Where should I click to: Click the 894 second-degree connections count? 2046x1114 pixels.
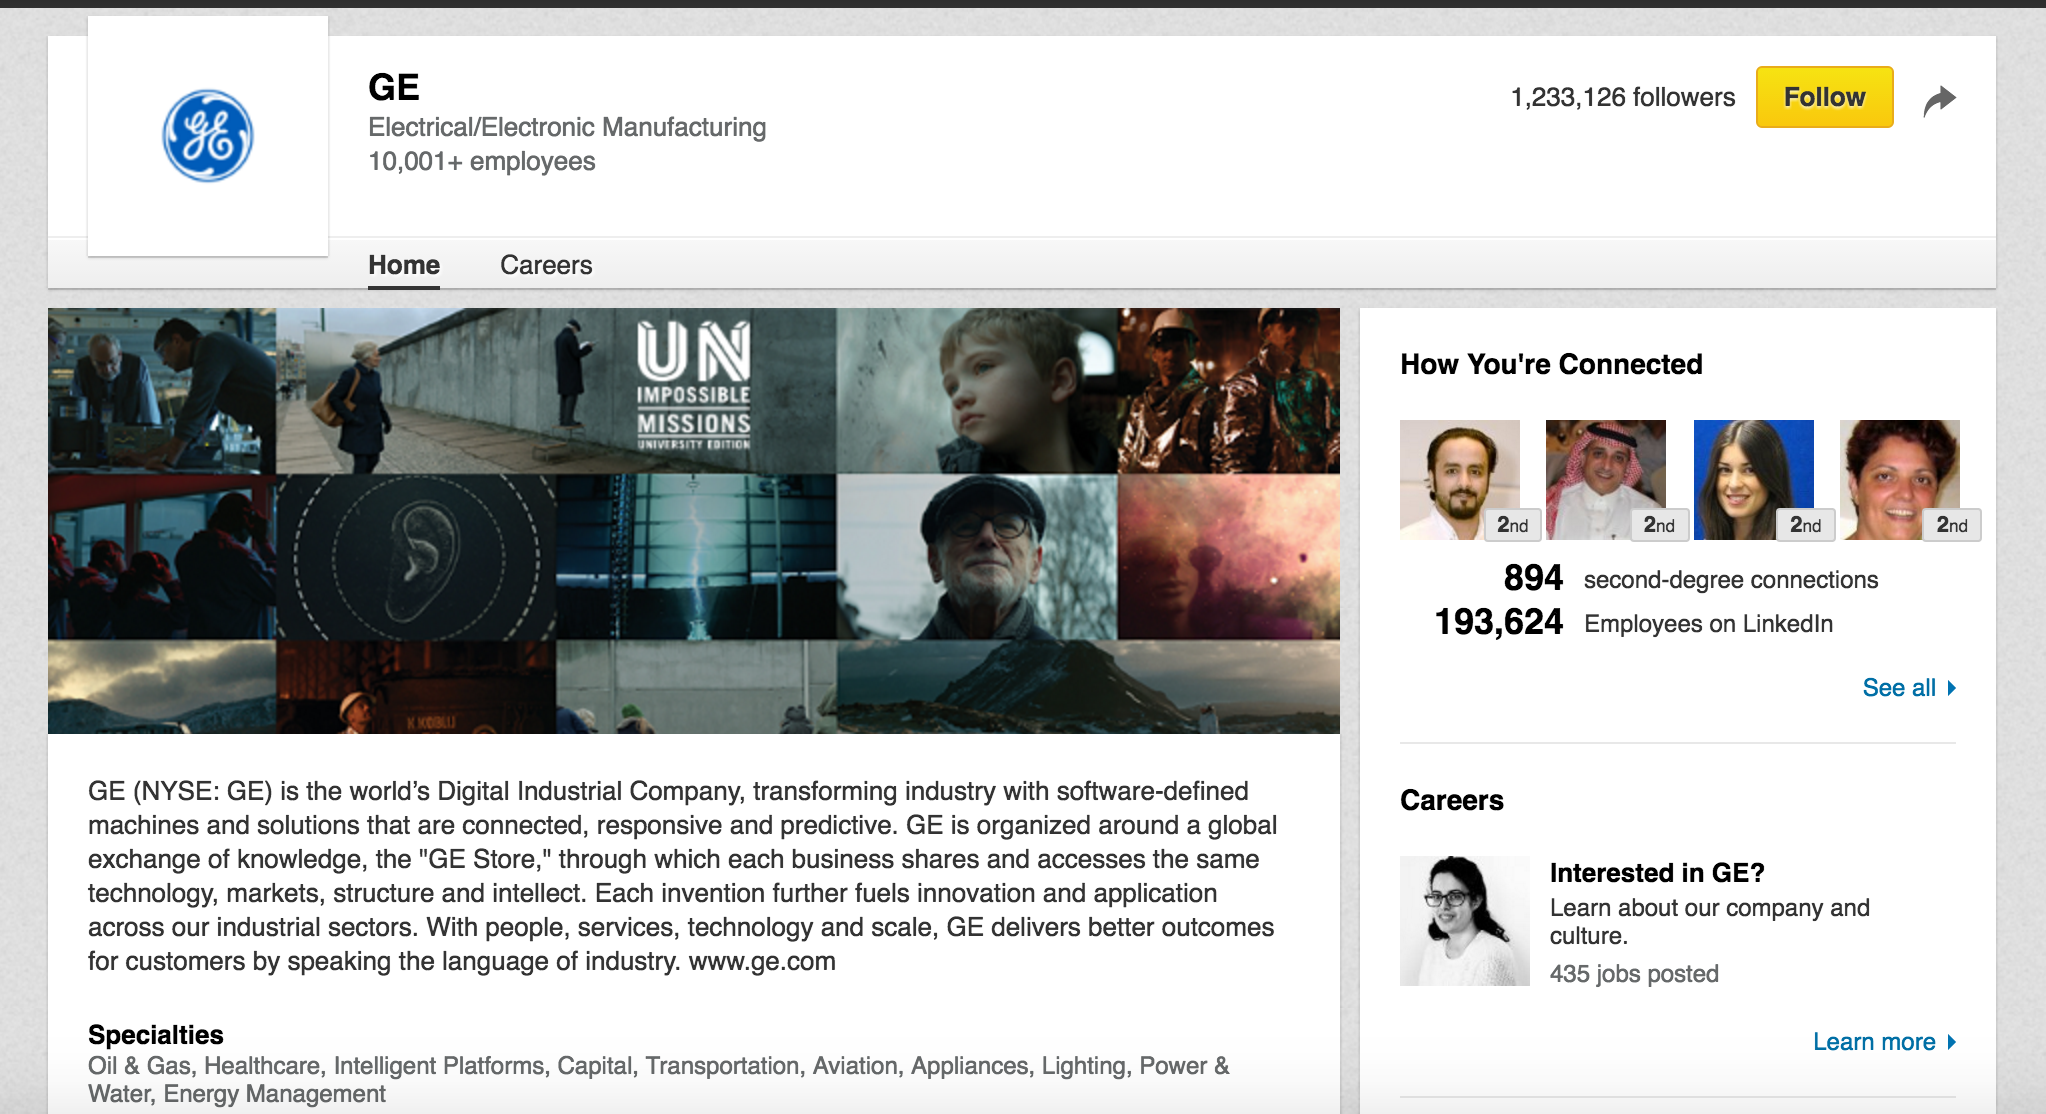[1533, 578]
